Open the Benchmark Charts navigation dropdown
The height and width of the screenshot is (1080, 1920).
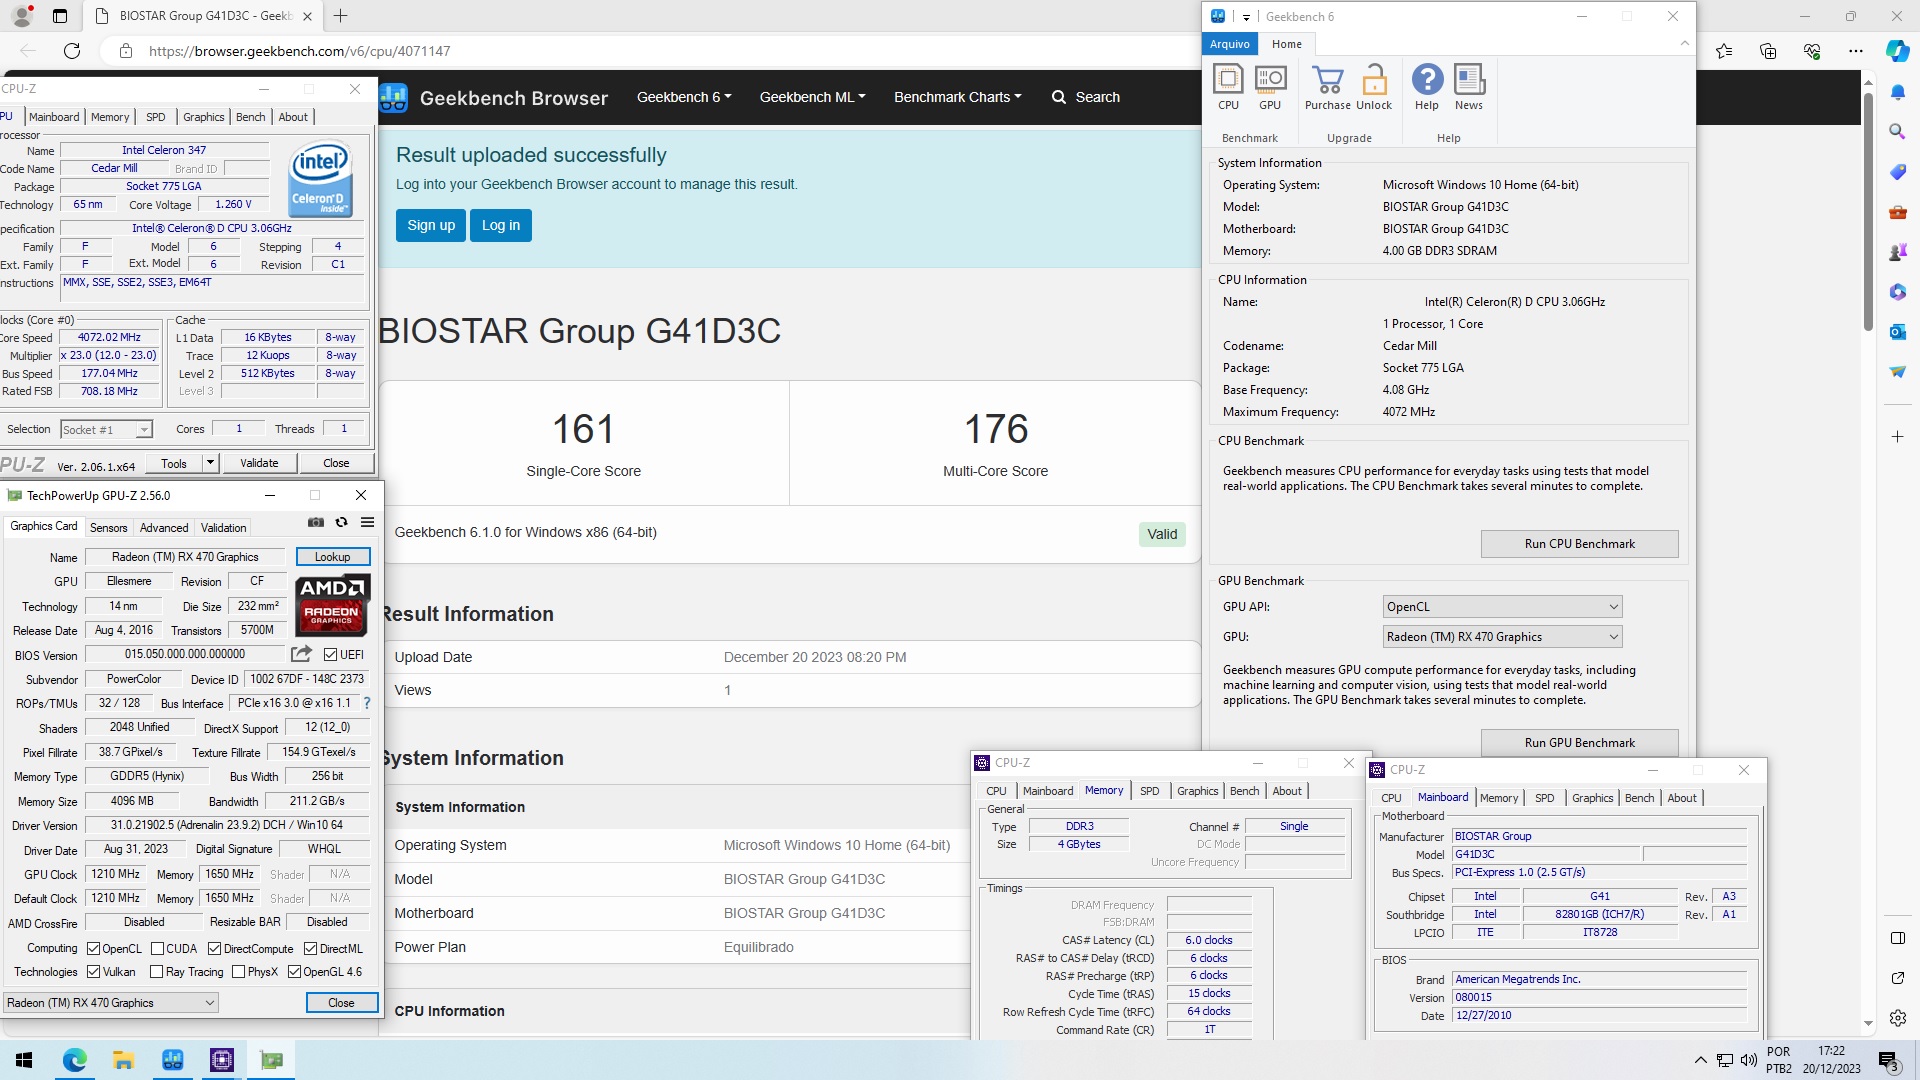point(957,97)
